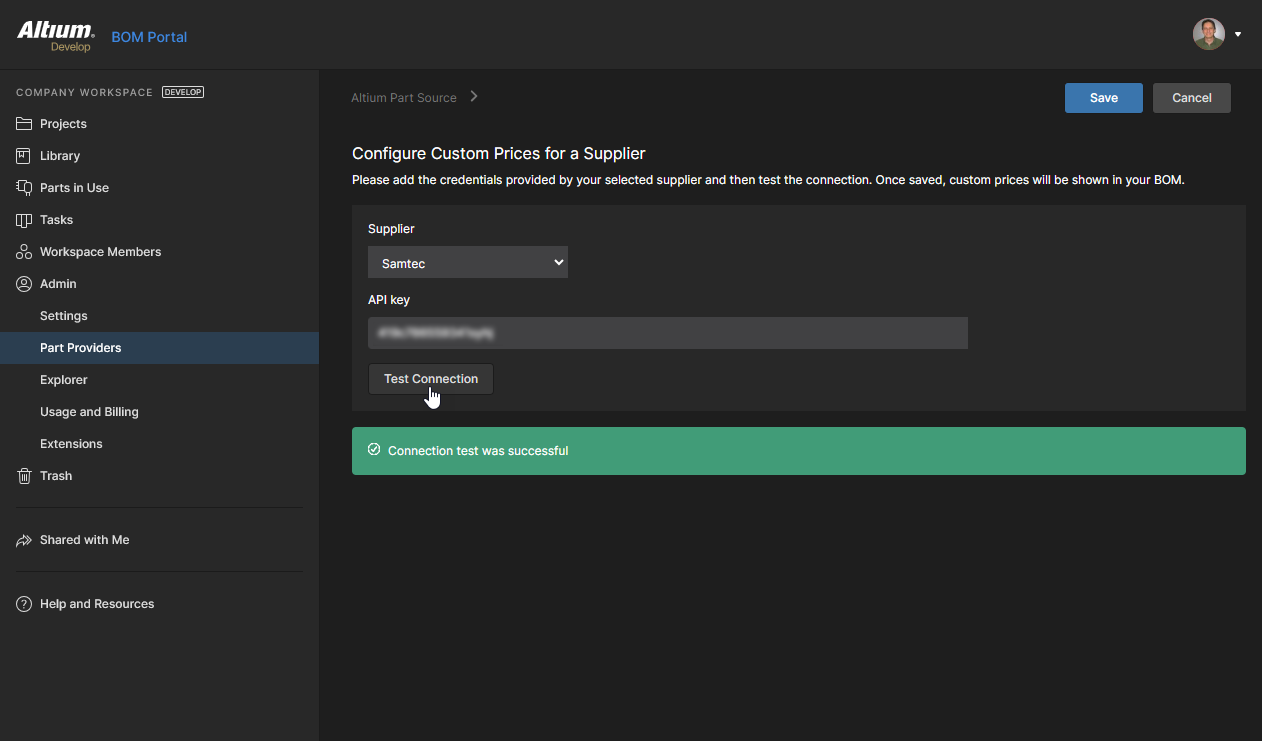This screenshot has height=741, width=1262.
Task: Click the Shared with Me arrow icon
Action: click(24, 540)
